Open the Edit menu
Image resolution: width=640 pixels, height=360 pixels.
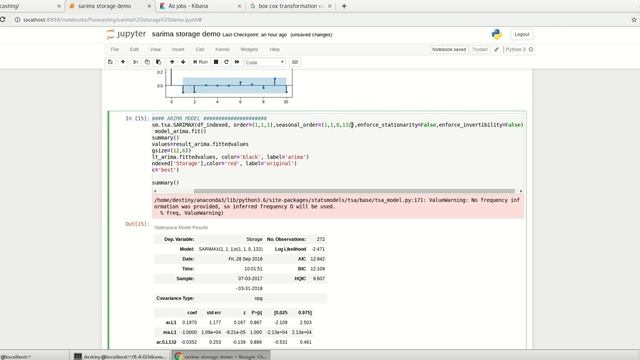coord(134,49)
